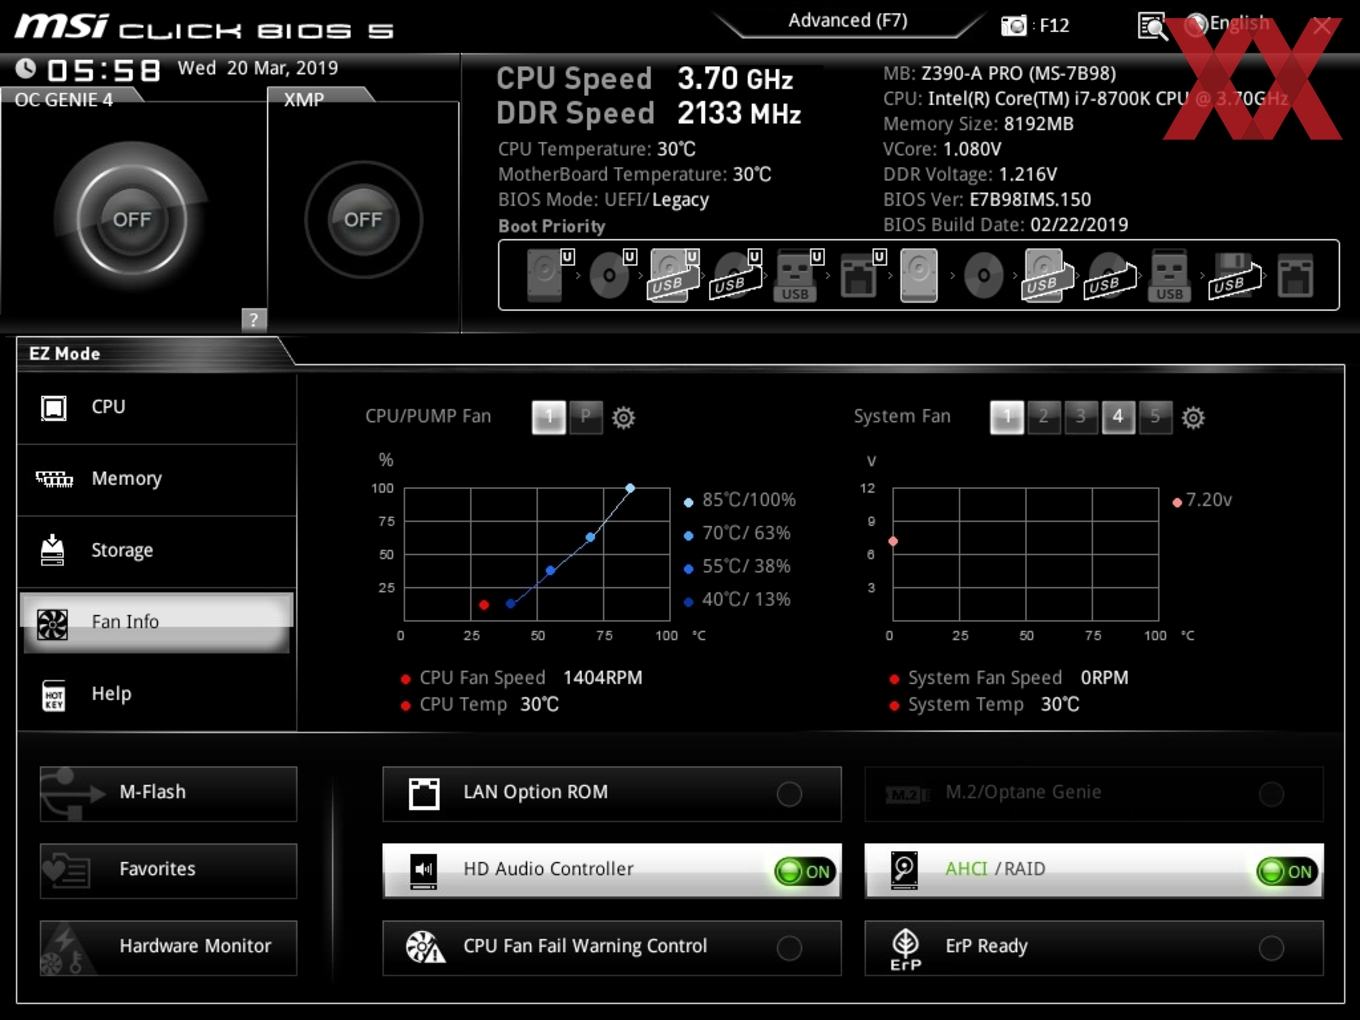
Task: Switch to Advanced (F7) mode
Action: (848, 21)
